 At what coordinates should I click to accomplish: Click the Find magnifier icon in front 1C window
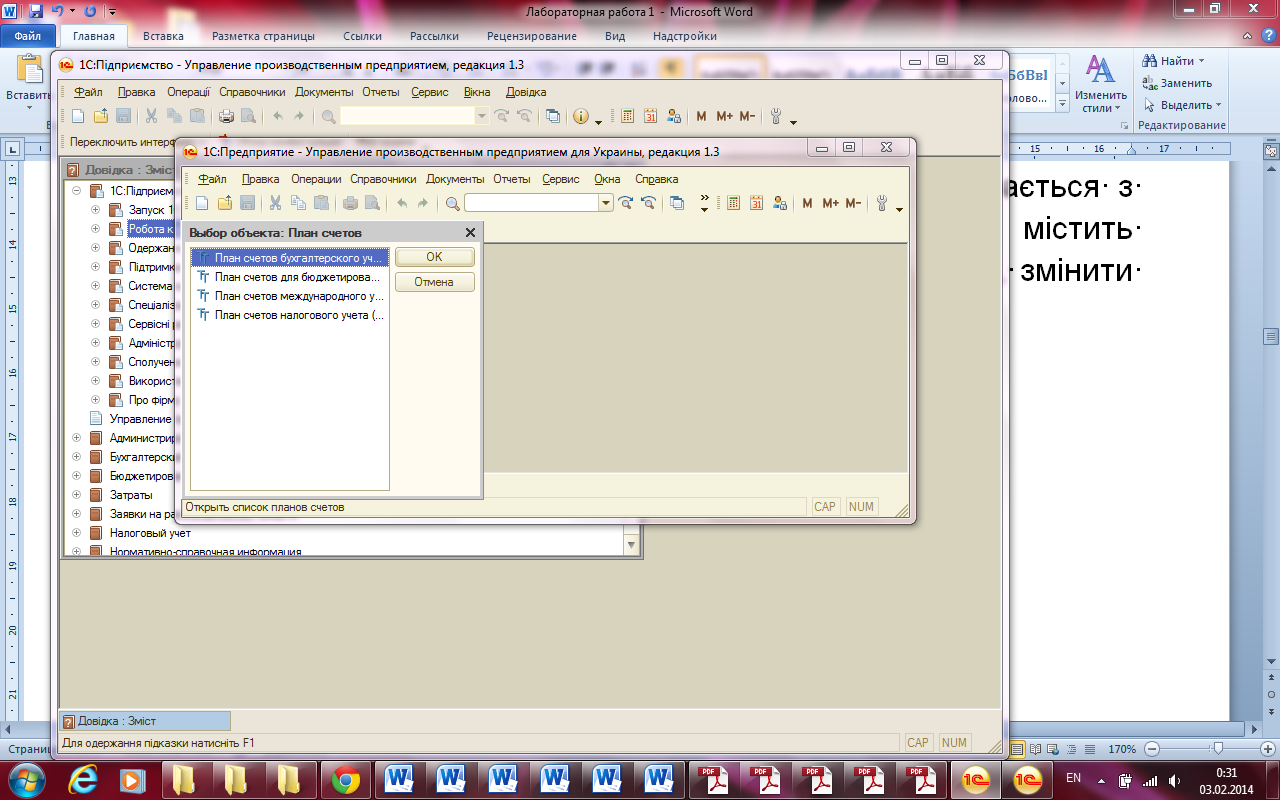[x=452, y=203]
